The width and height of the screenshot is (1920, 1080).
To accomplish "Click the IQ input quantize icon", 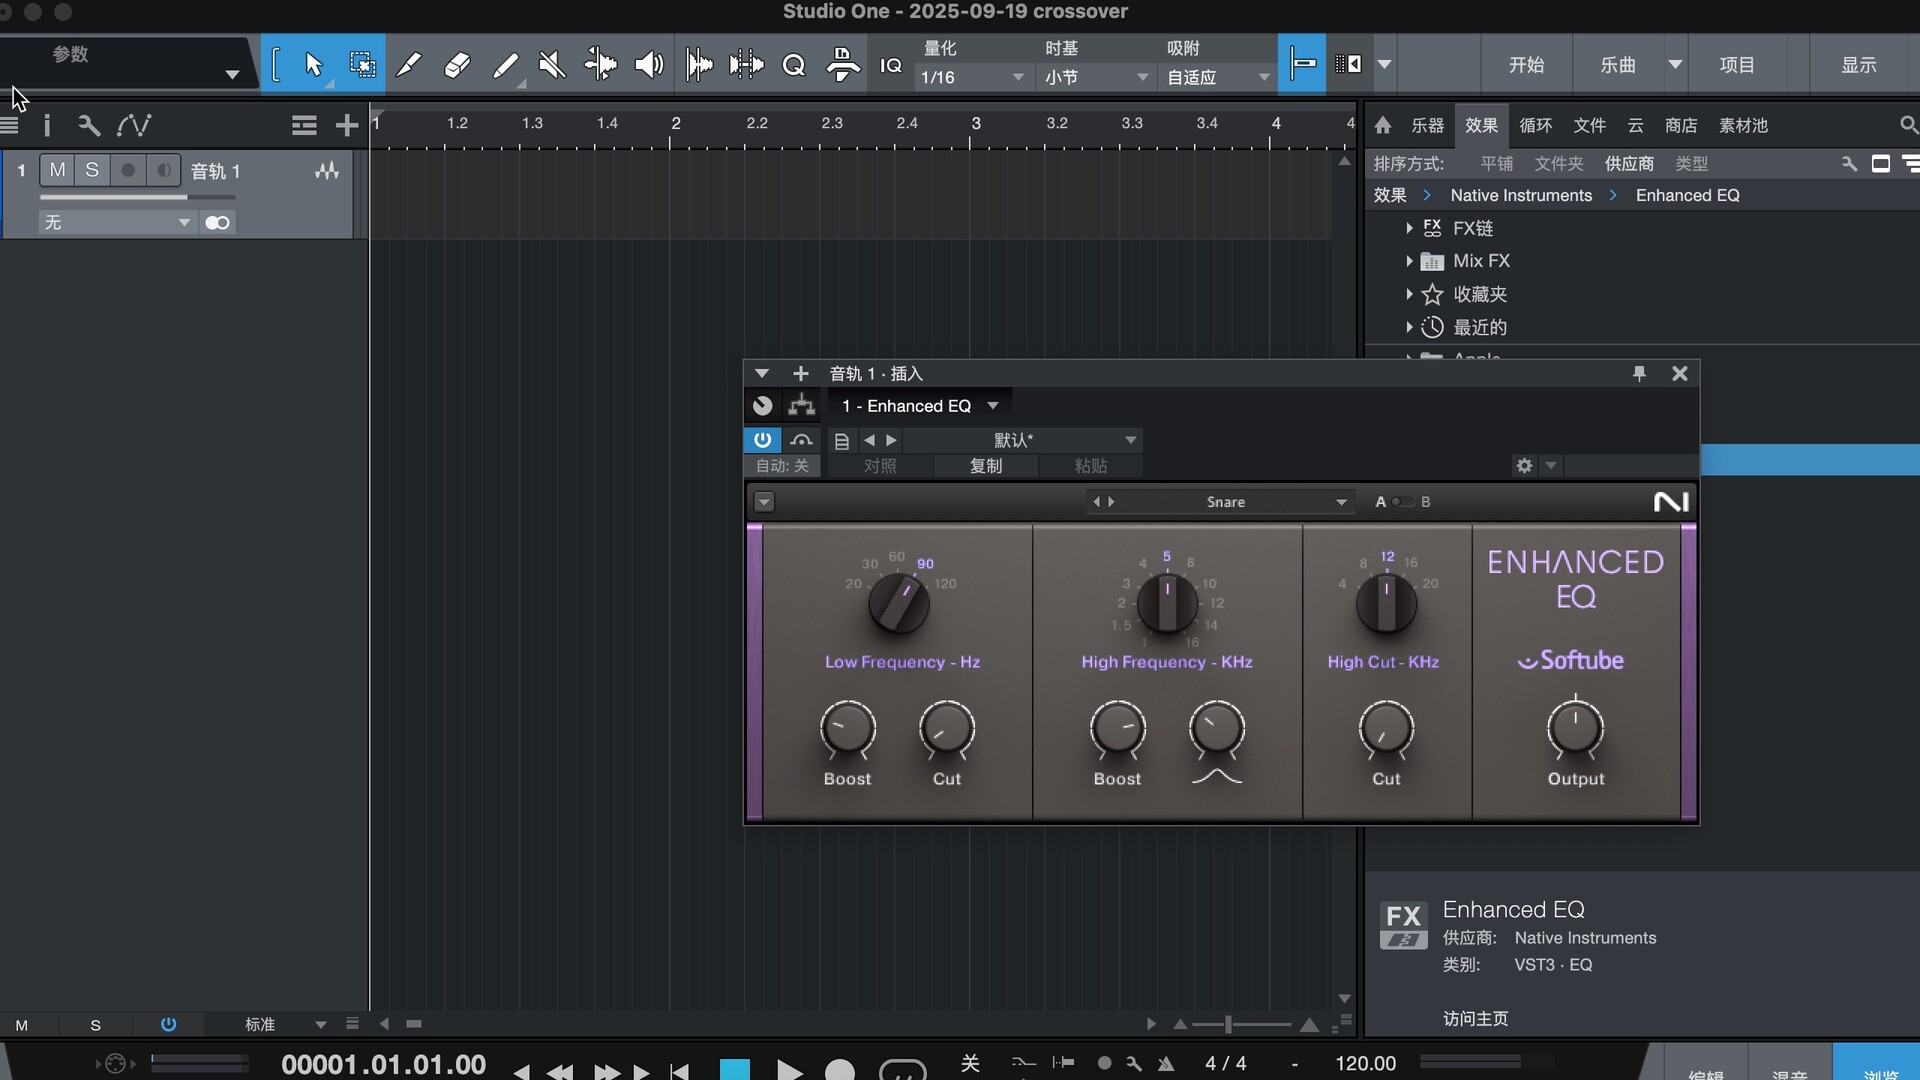I will click(890, 65).
